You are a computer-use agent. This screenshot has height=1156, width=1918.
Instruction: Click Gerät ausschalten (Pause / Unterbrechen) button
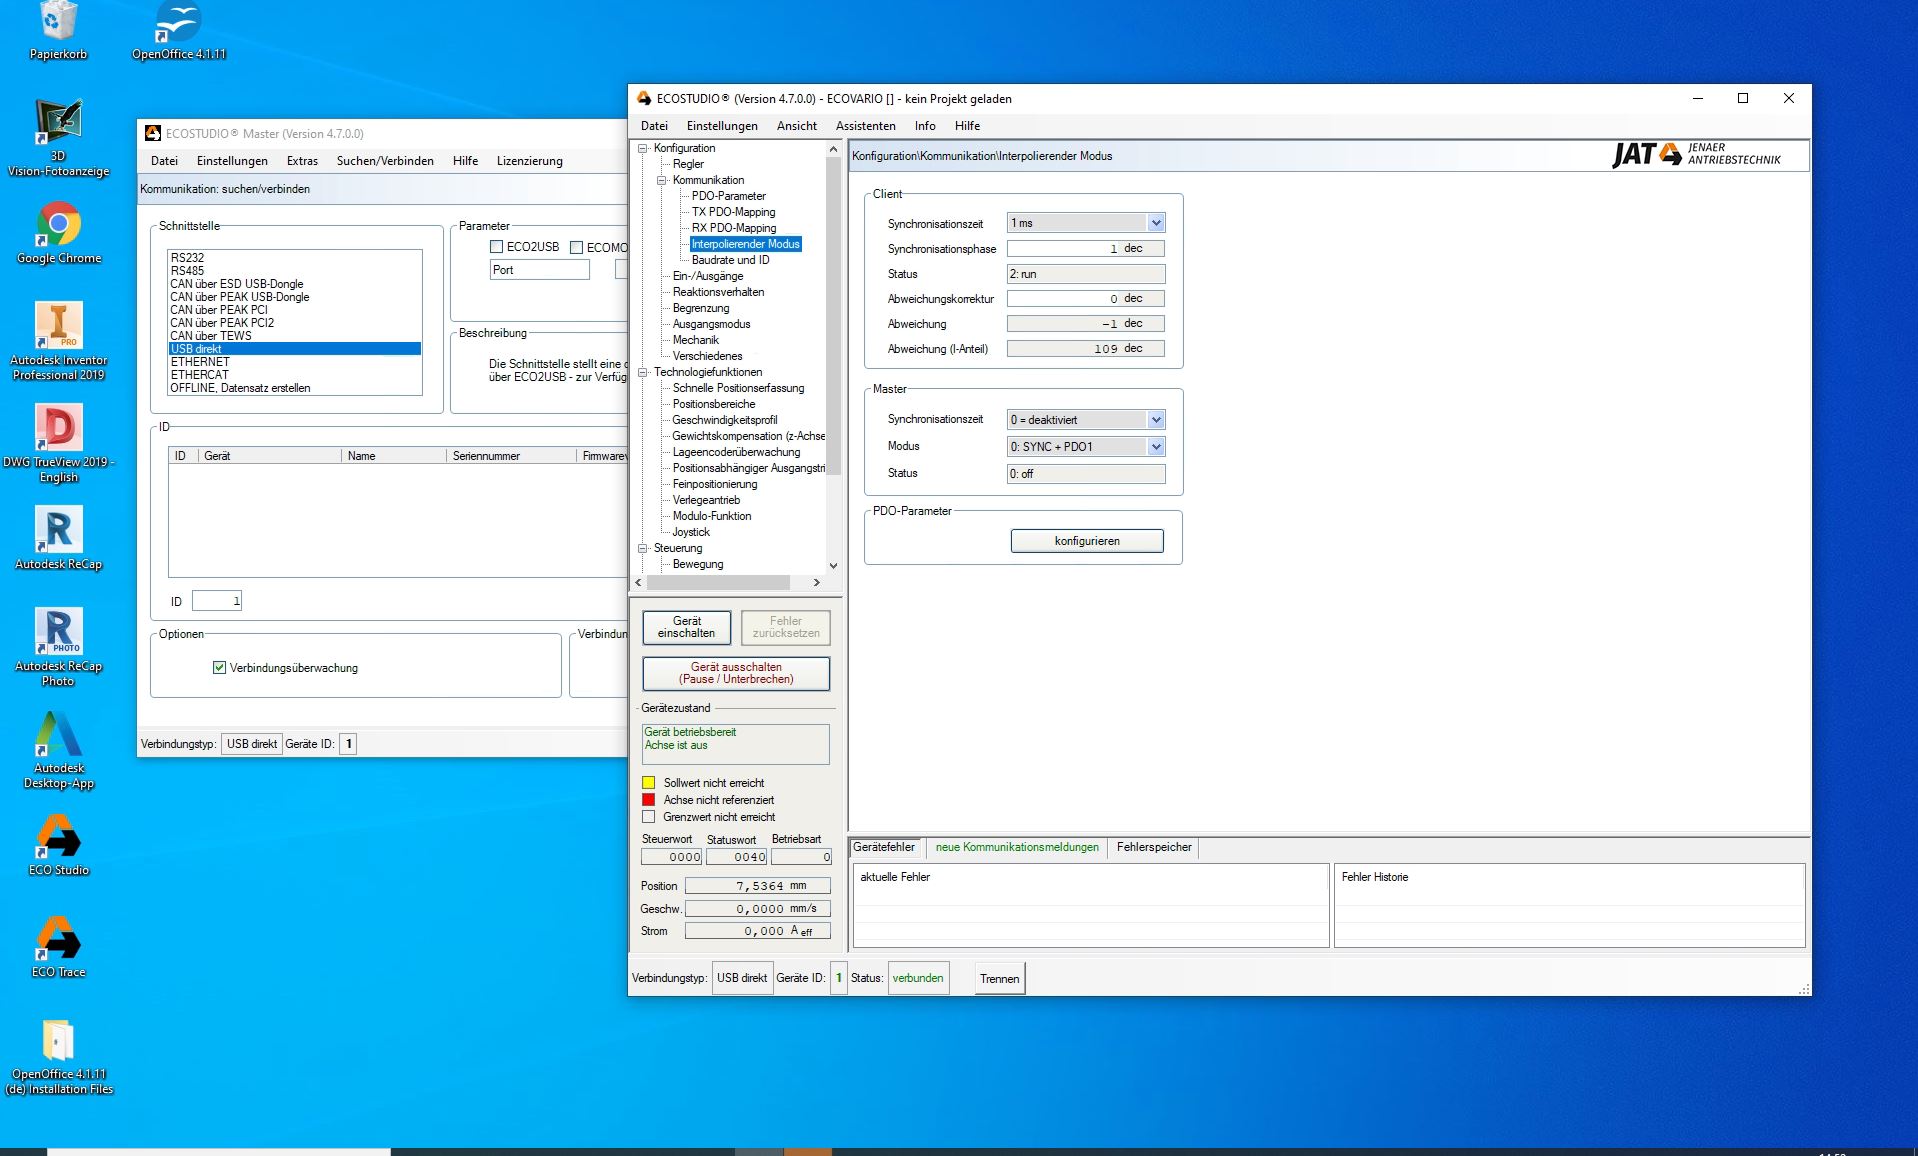point(736,673)
